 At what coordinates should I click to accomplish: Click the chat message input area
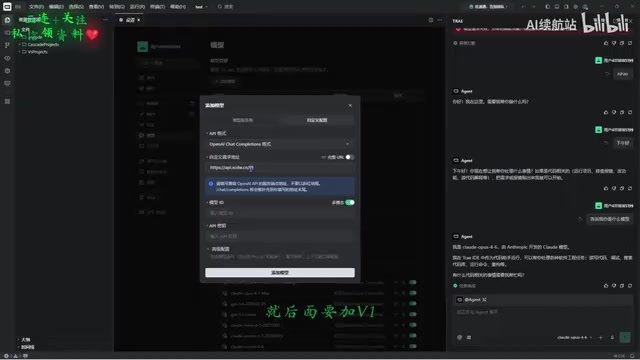click(543, 318)
